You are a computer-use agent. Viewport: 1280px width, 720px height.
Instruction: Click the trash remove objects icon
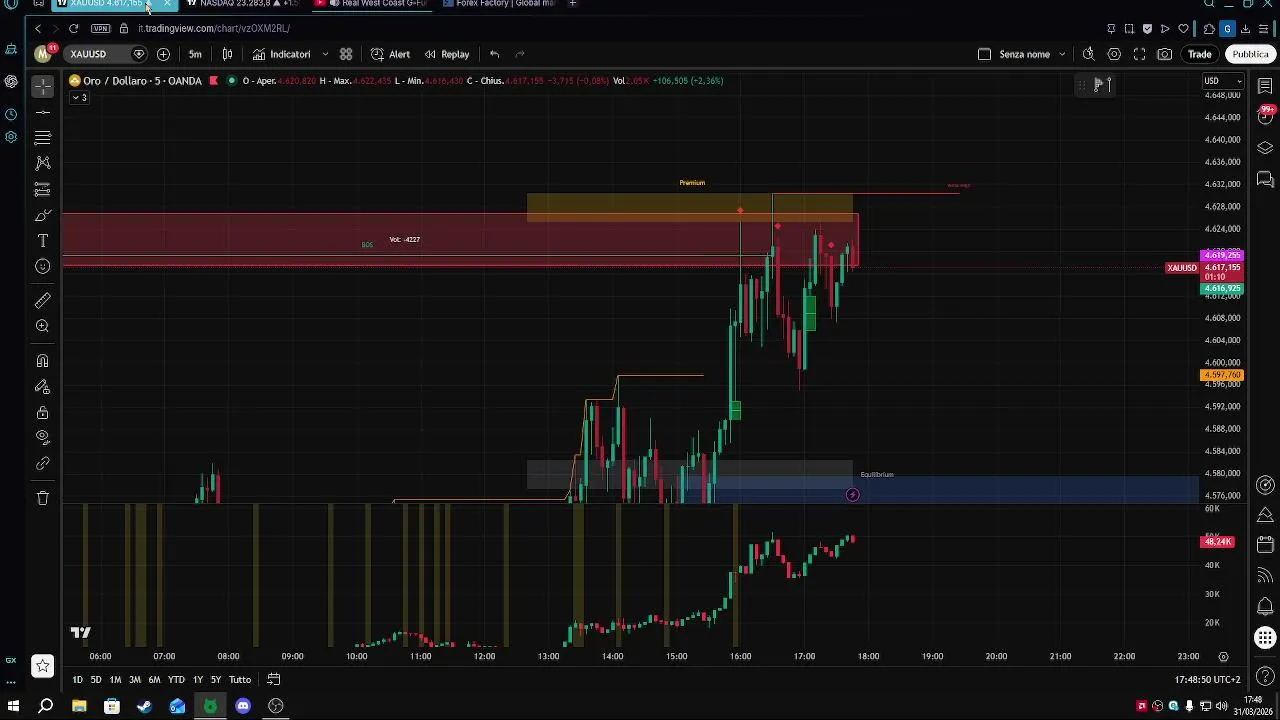(x=42, y=498)
